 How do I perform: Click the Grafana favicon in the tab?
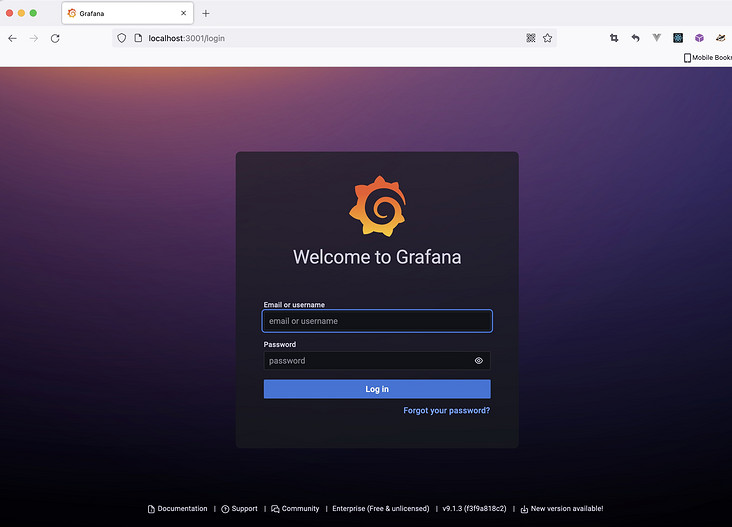coord(72,14)
